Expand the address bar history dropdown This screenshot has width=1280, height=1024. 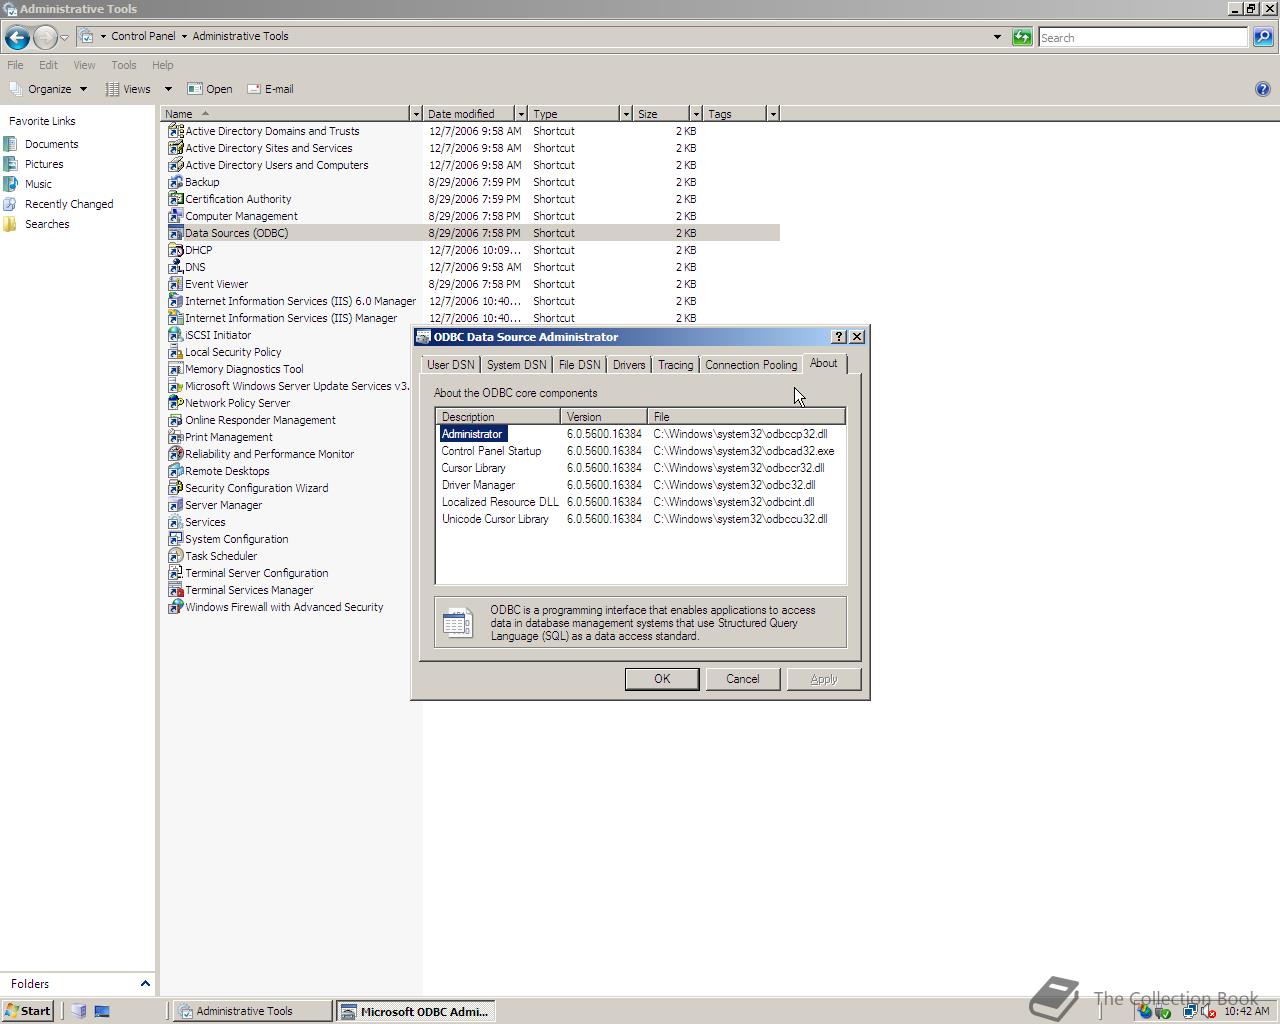coord(997,37)
